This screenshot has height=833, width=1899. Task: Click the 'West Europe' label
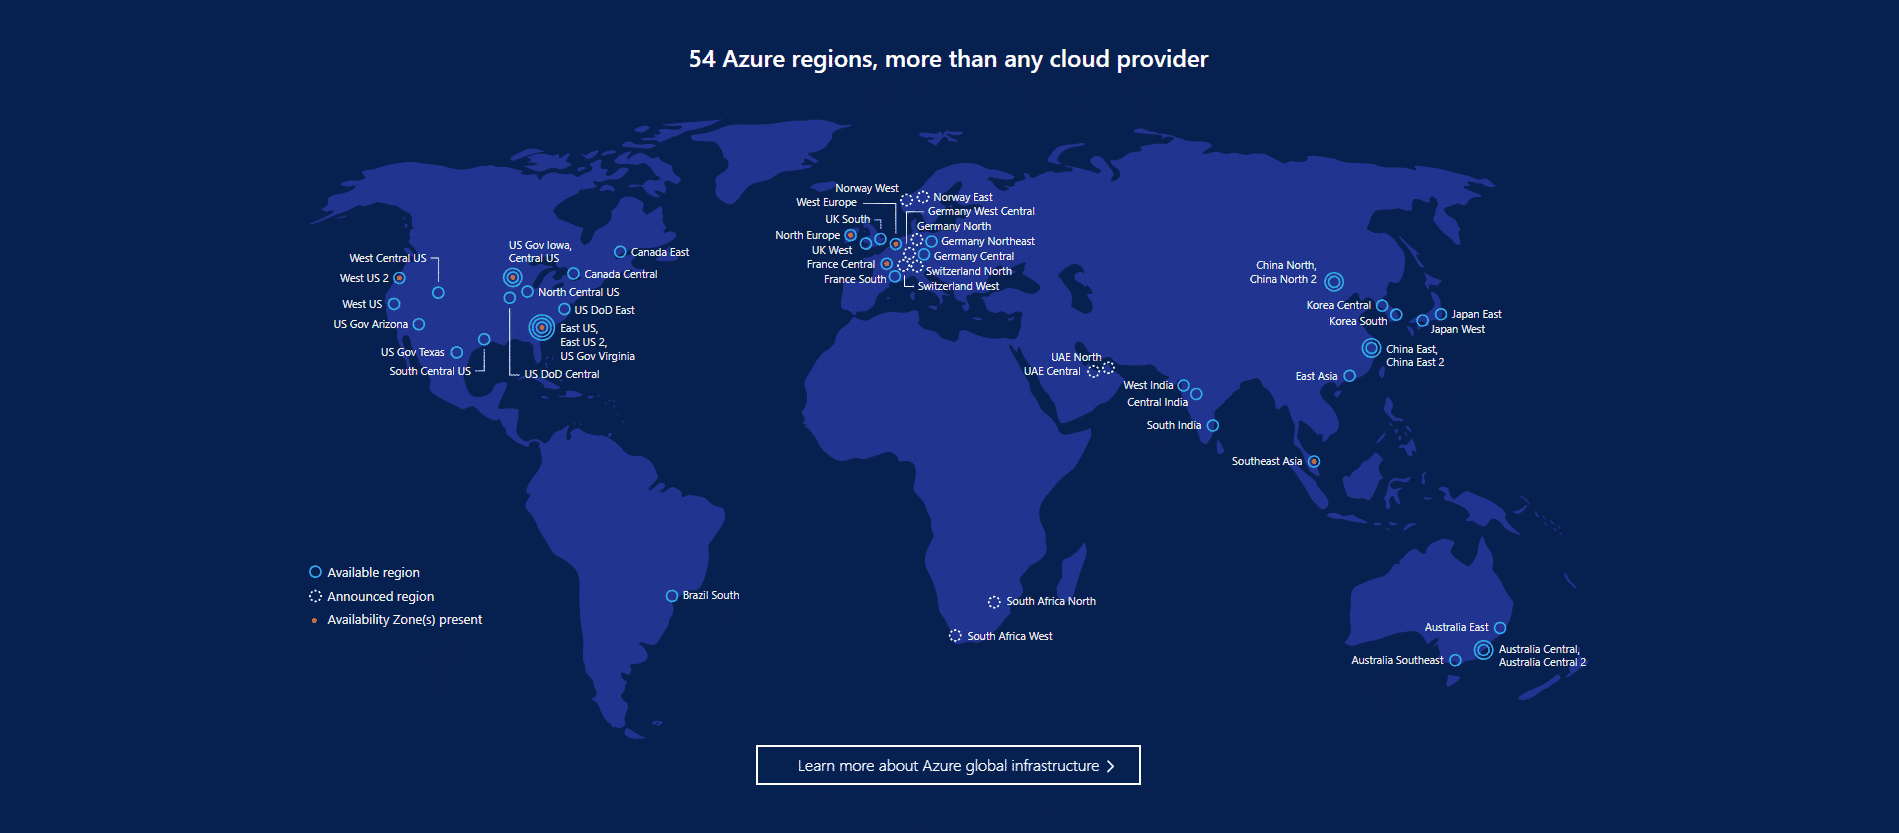coord(826,202)
